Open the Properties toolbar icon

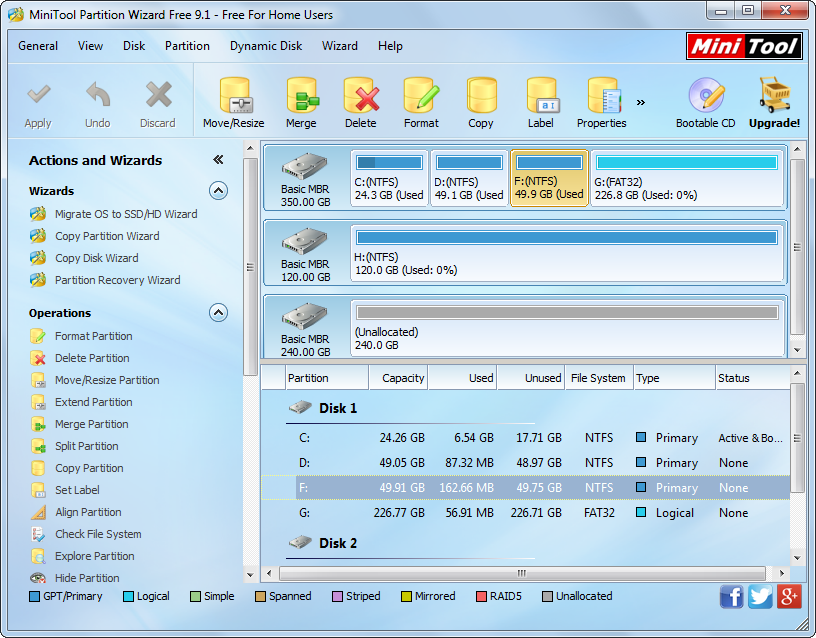[x=604, y=95]
